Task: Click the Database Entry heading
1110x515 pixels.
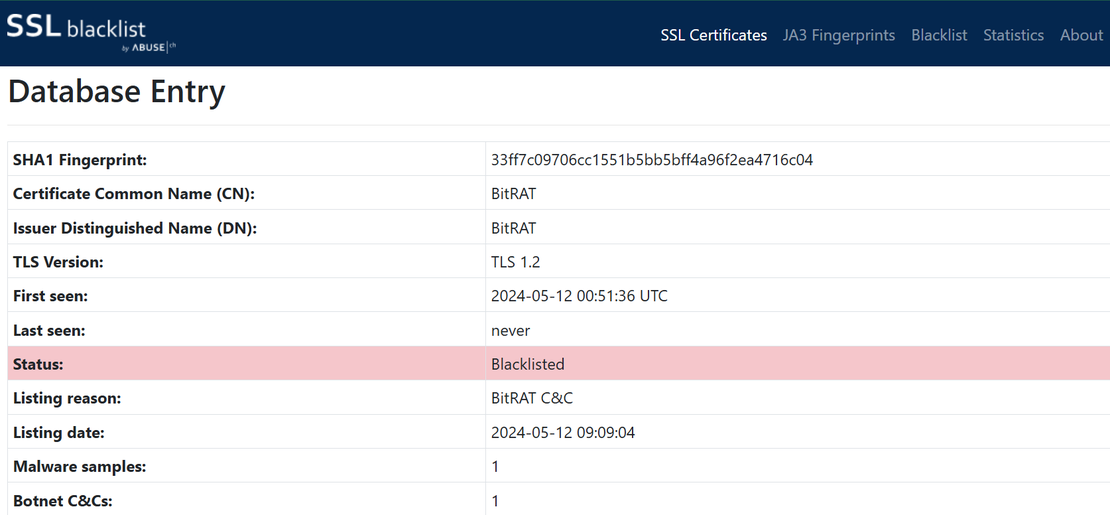Action: 117,92
